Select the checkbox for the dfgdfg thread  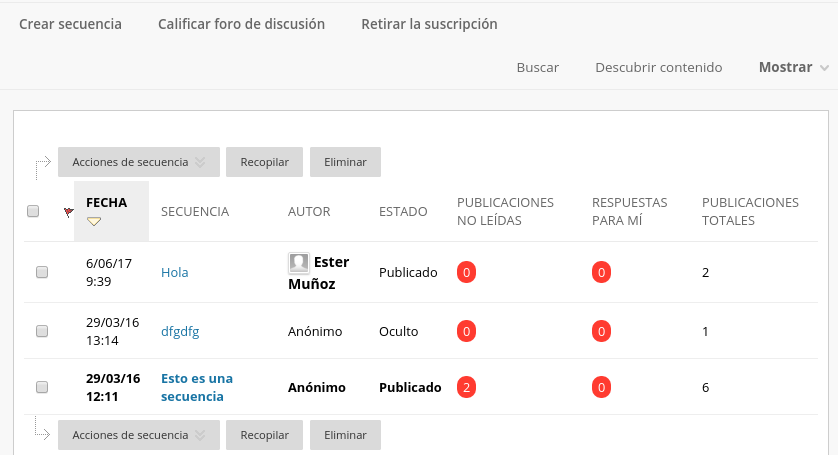(42, 331)
